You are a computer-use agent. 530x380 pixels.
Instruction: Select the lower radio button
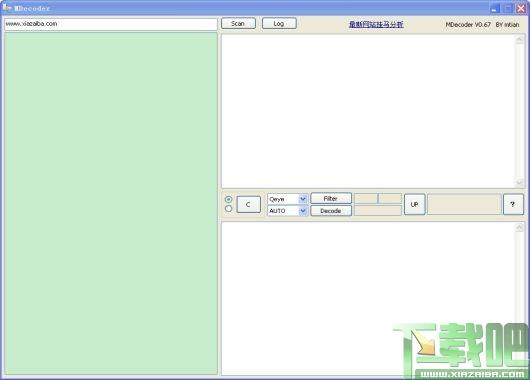(x=228, y=209)
